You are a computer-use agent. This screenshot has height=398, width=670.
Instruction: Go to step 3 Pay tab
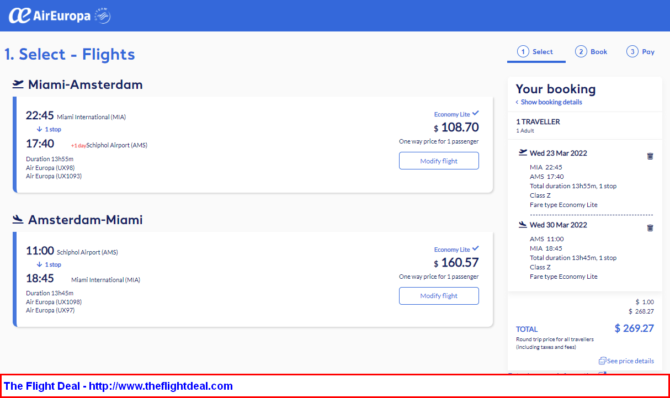pyautogui.click(x=641, y=52)
